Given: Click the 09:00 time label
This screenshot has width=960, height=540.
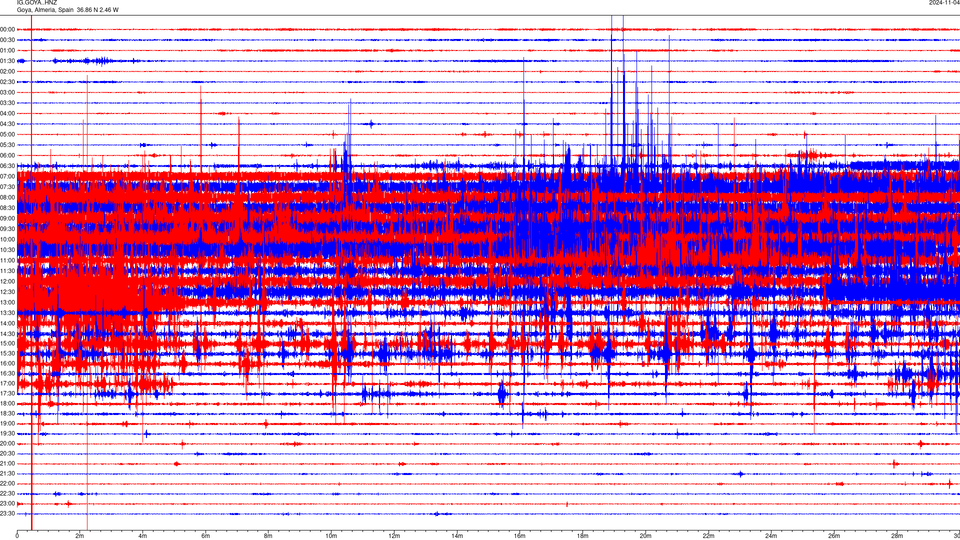Looking at the screenshot, I should [7, 219].
